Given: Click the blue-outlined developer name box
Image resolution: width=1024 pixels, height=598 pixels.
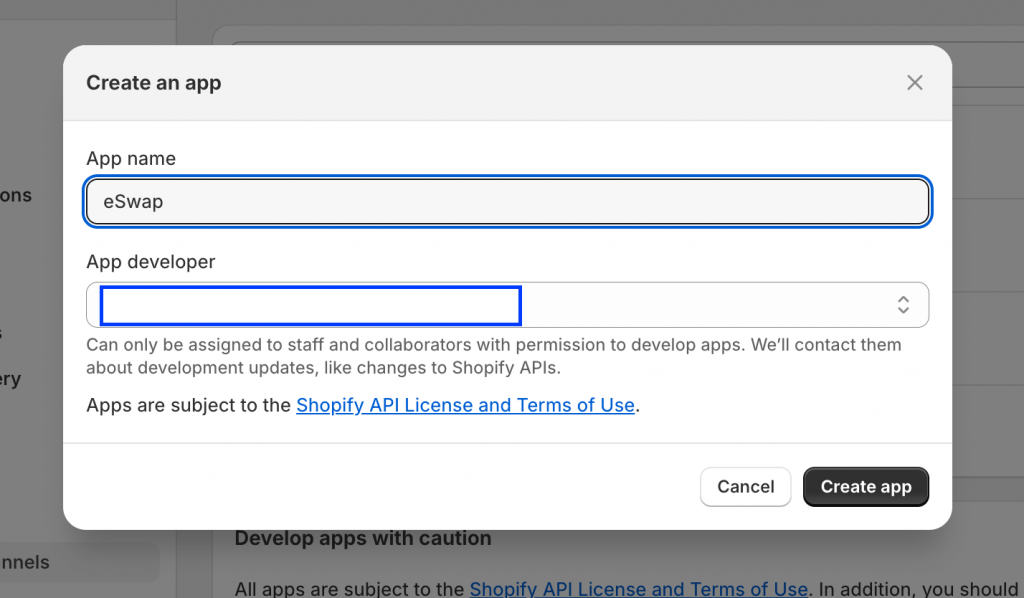Looking at the screenshot, I should pos(310,305).
